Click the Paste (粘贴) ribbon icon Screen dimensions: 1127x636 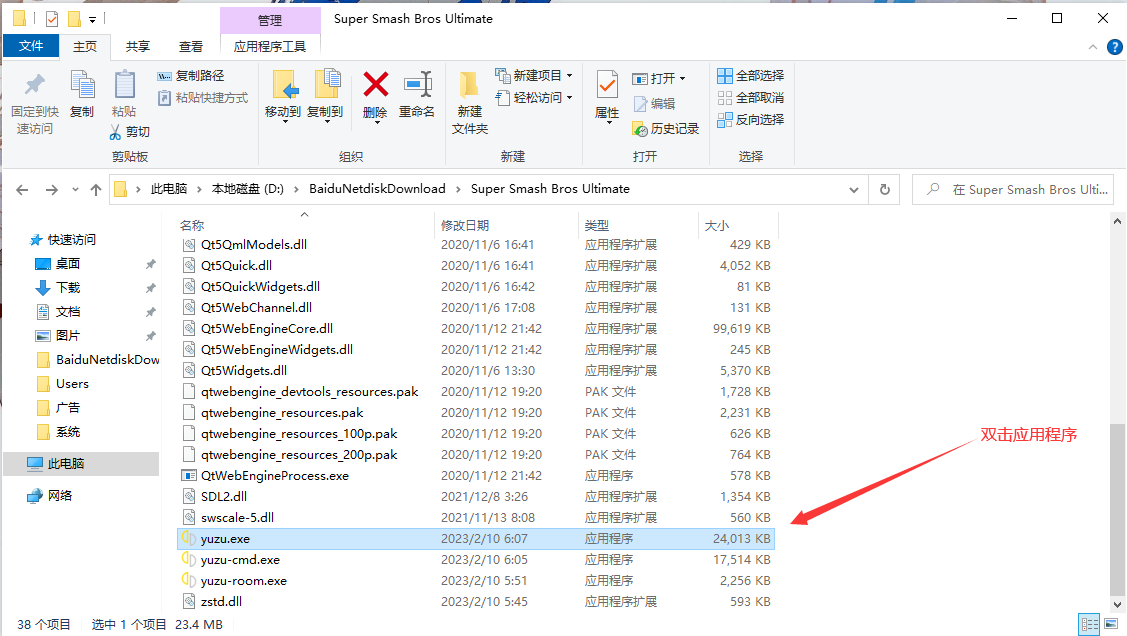coord(124,86)
